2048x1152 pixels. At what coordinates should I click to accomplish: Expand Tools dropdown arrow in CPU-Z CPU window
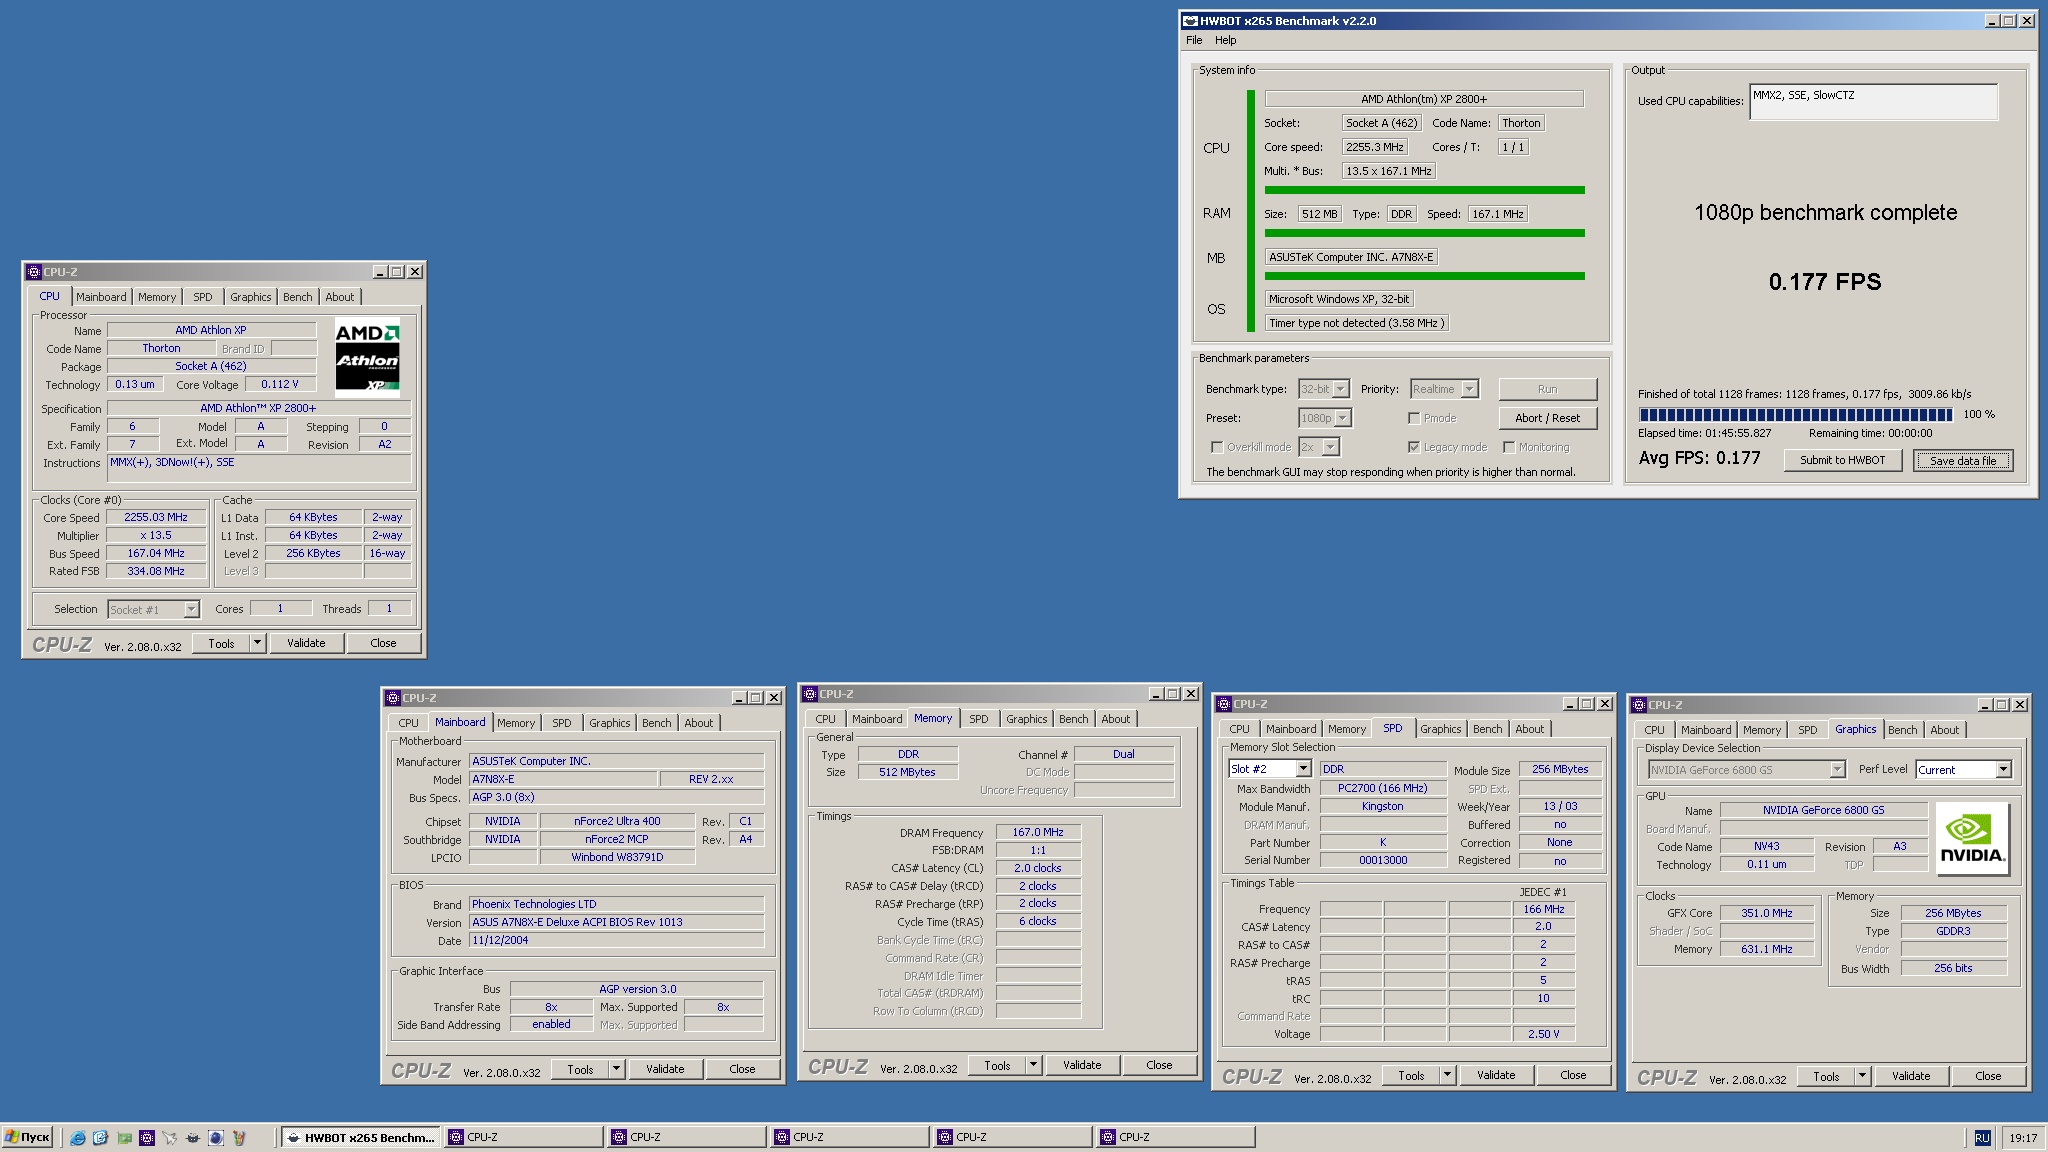tap(258, 643)
